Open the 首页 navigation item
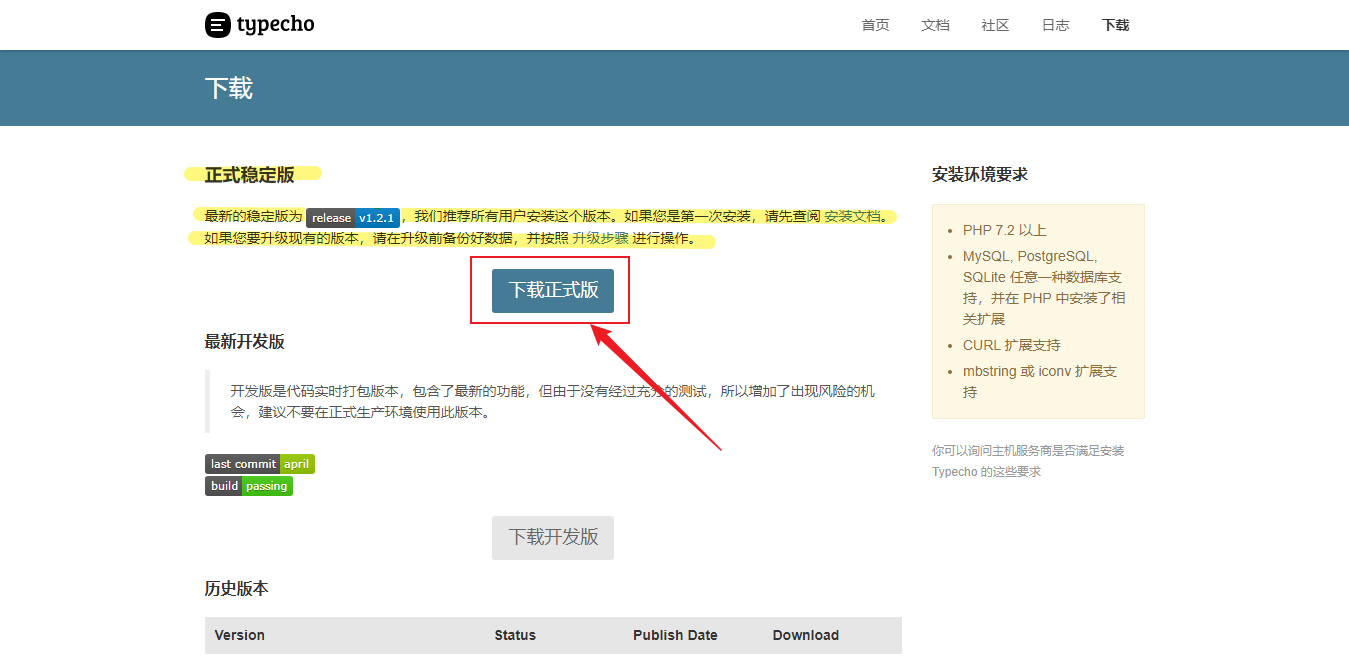Screen dimensions: 1349x657 click(875, 25)
